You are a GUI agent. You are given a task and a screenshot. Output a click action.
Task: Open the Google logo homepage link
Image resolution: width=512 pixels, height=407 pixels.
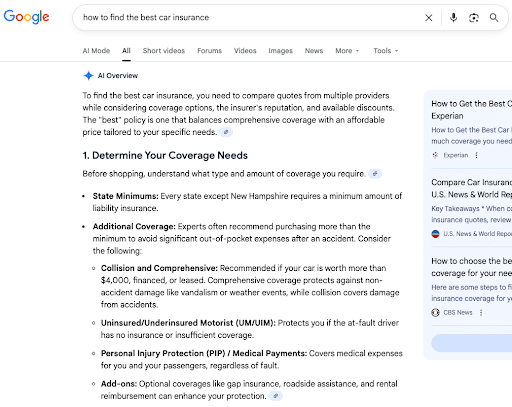coord(26,17)
